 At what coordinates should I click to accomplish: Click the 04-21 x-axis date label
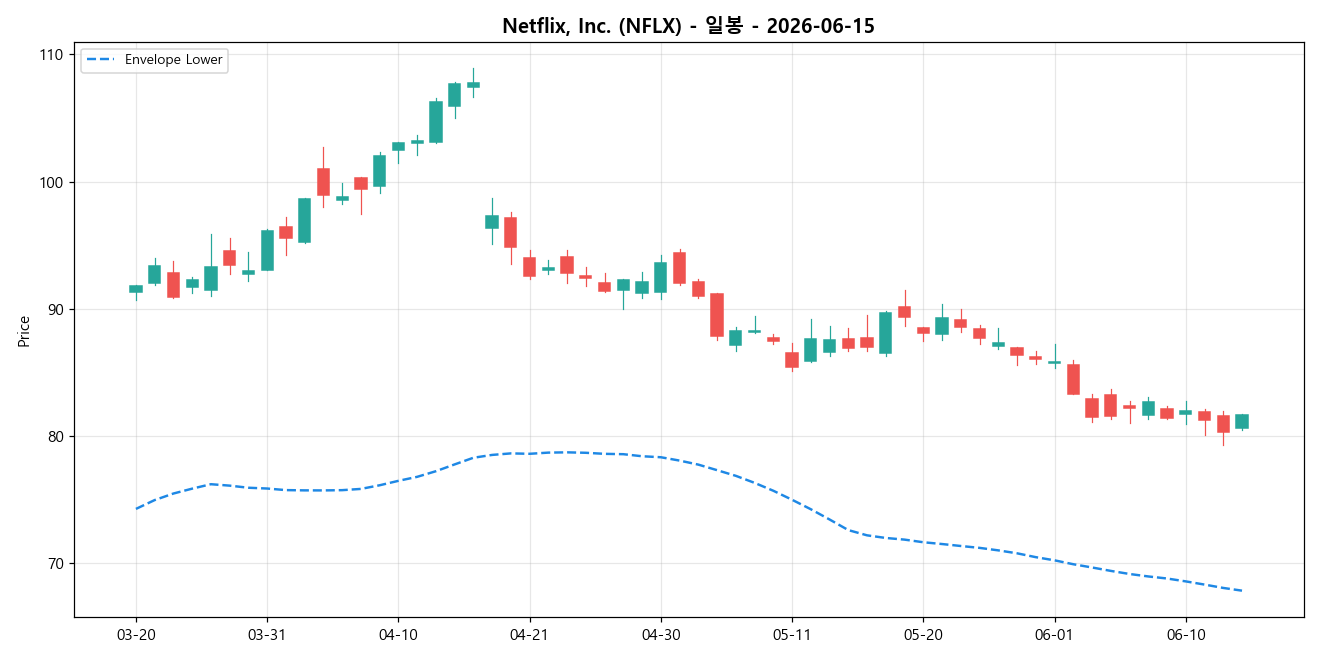click(x=529, y=634)
